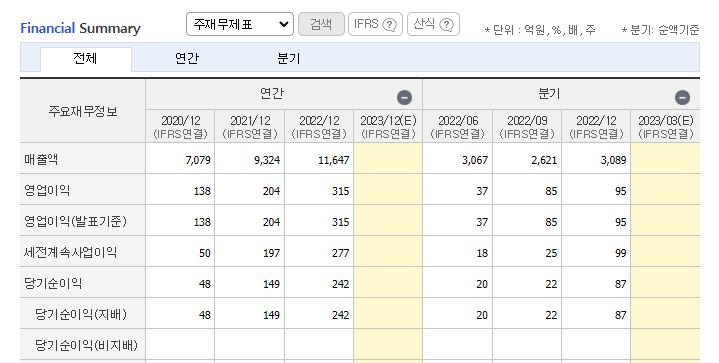Click 매출액 value 9,324

267,160
